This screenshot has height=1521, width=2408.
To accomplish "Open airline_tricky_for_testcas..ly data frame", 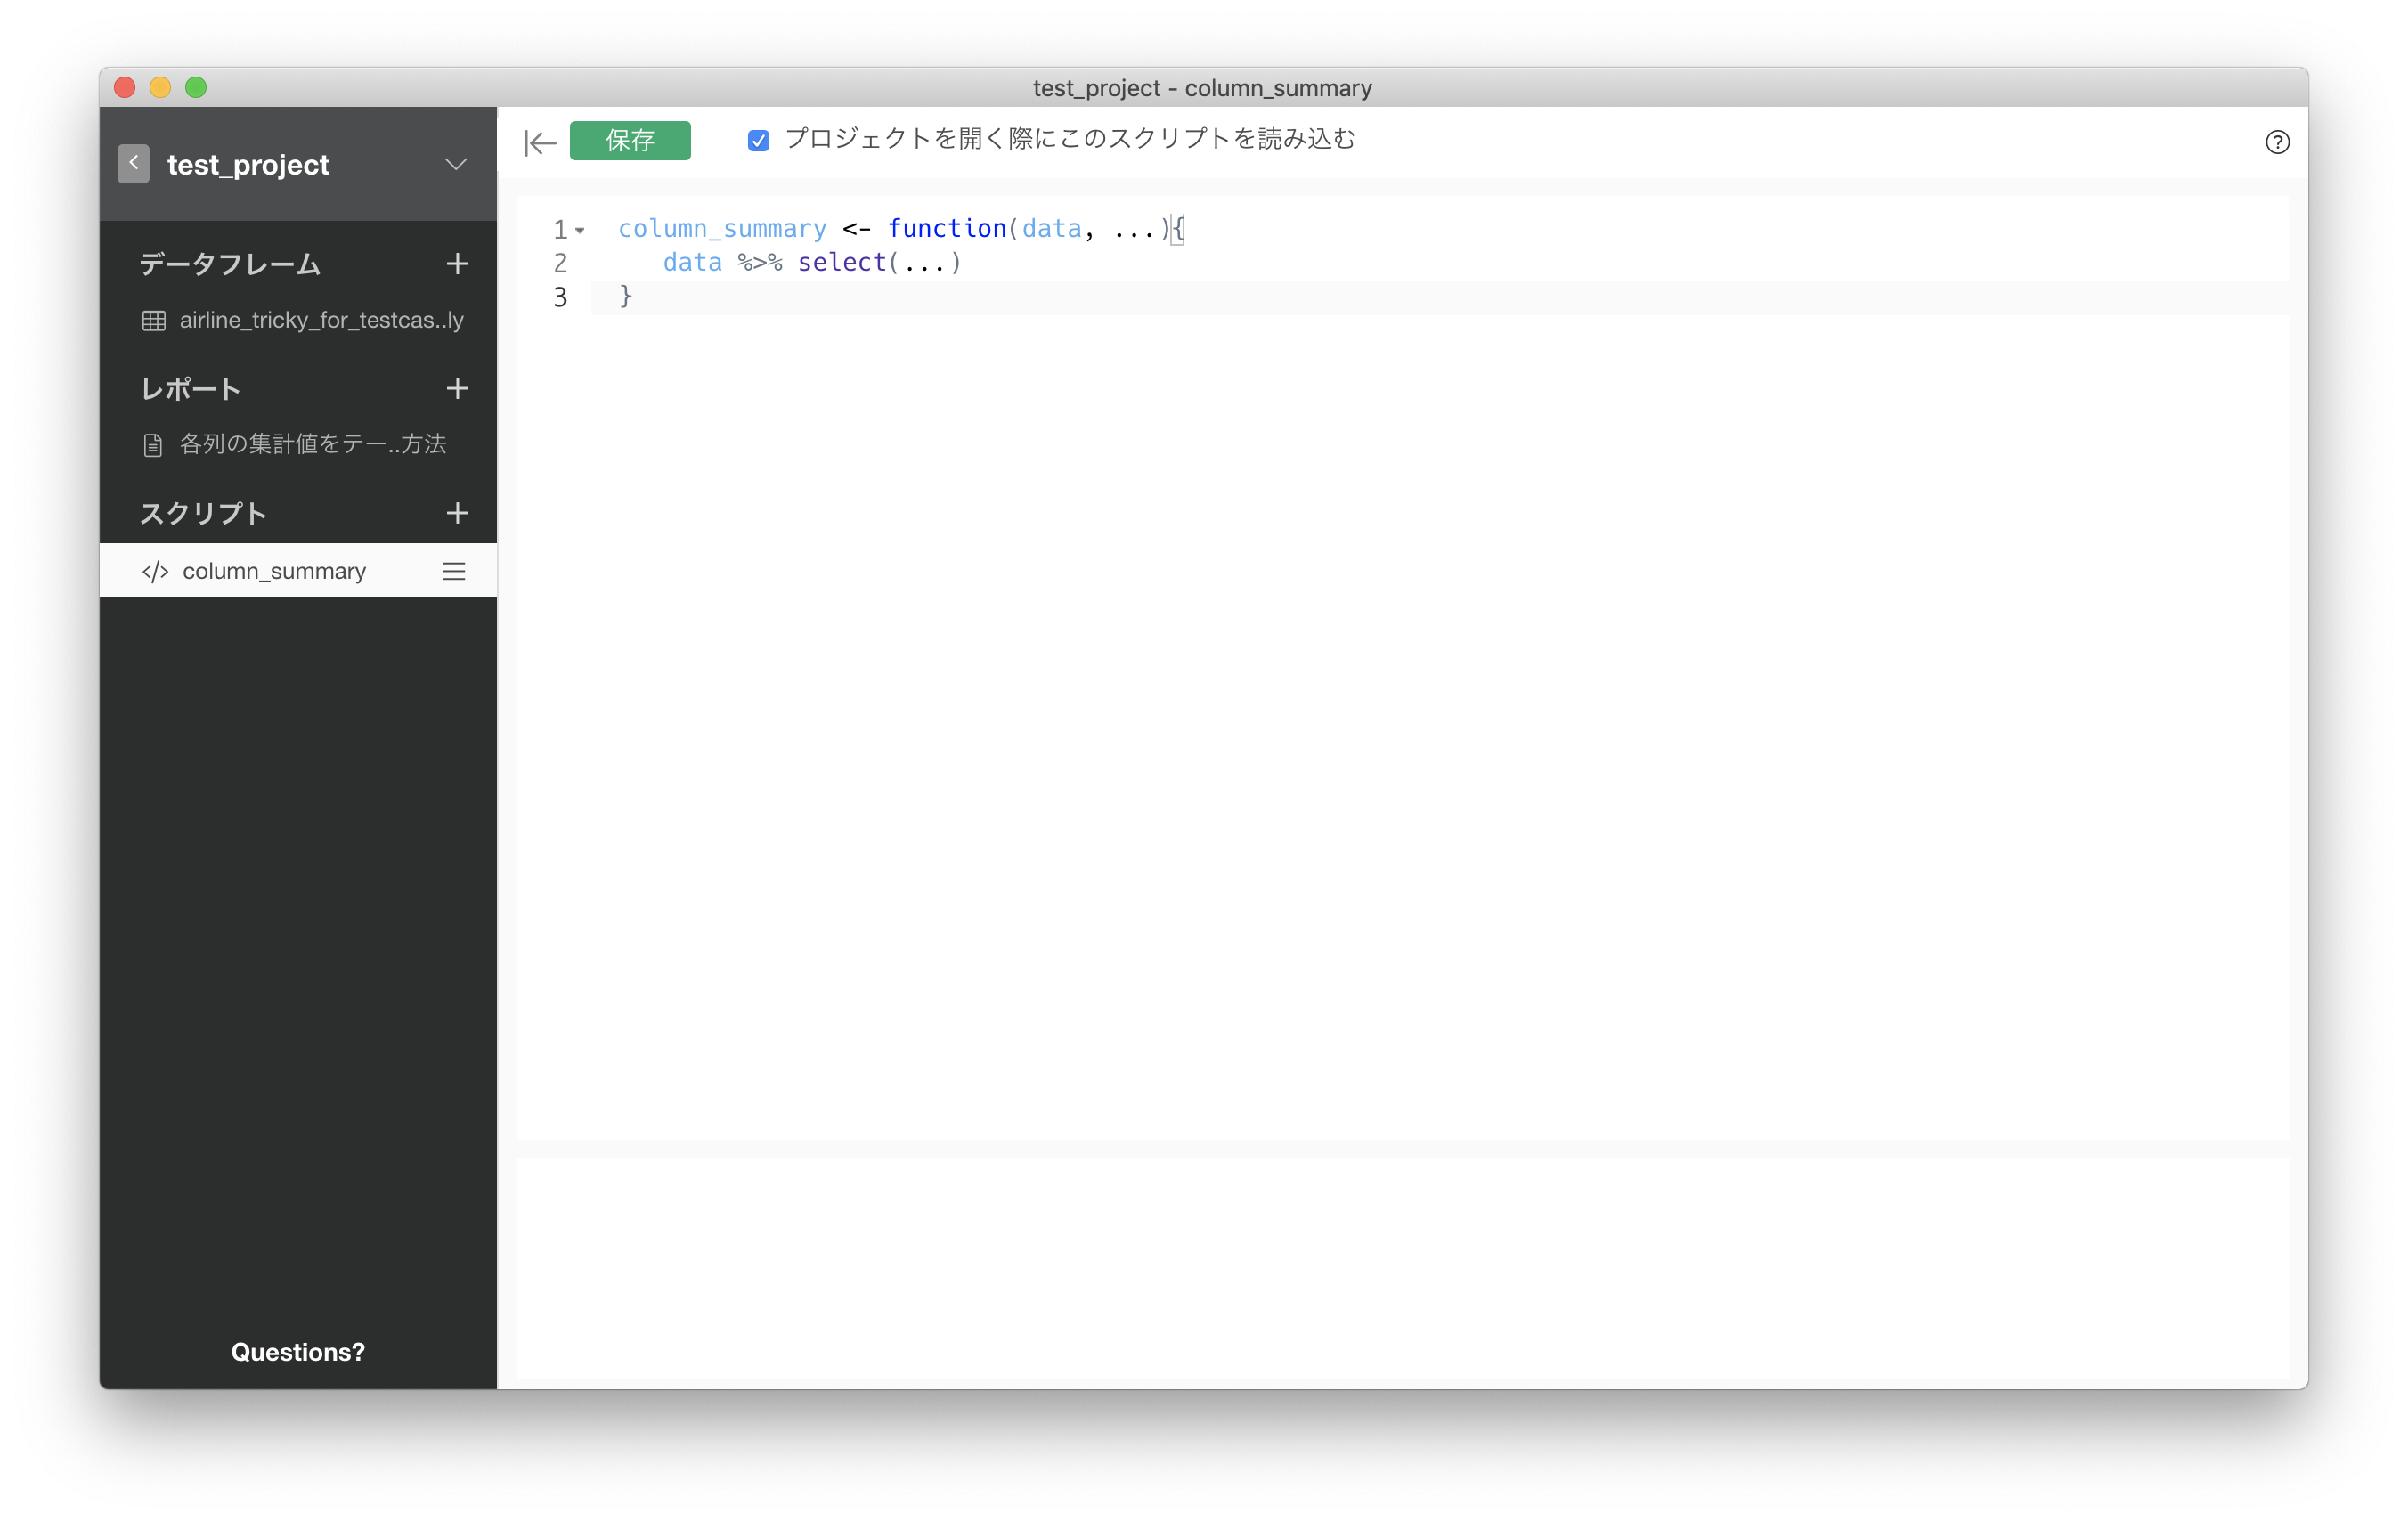I will coord(321,320).
